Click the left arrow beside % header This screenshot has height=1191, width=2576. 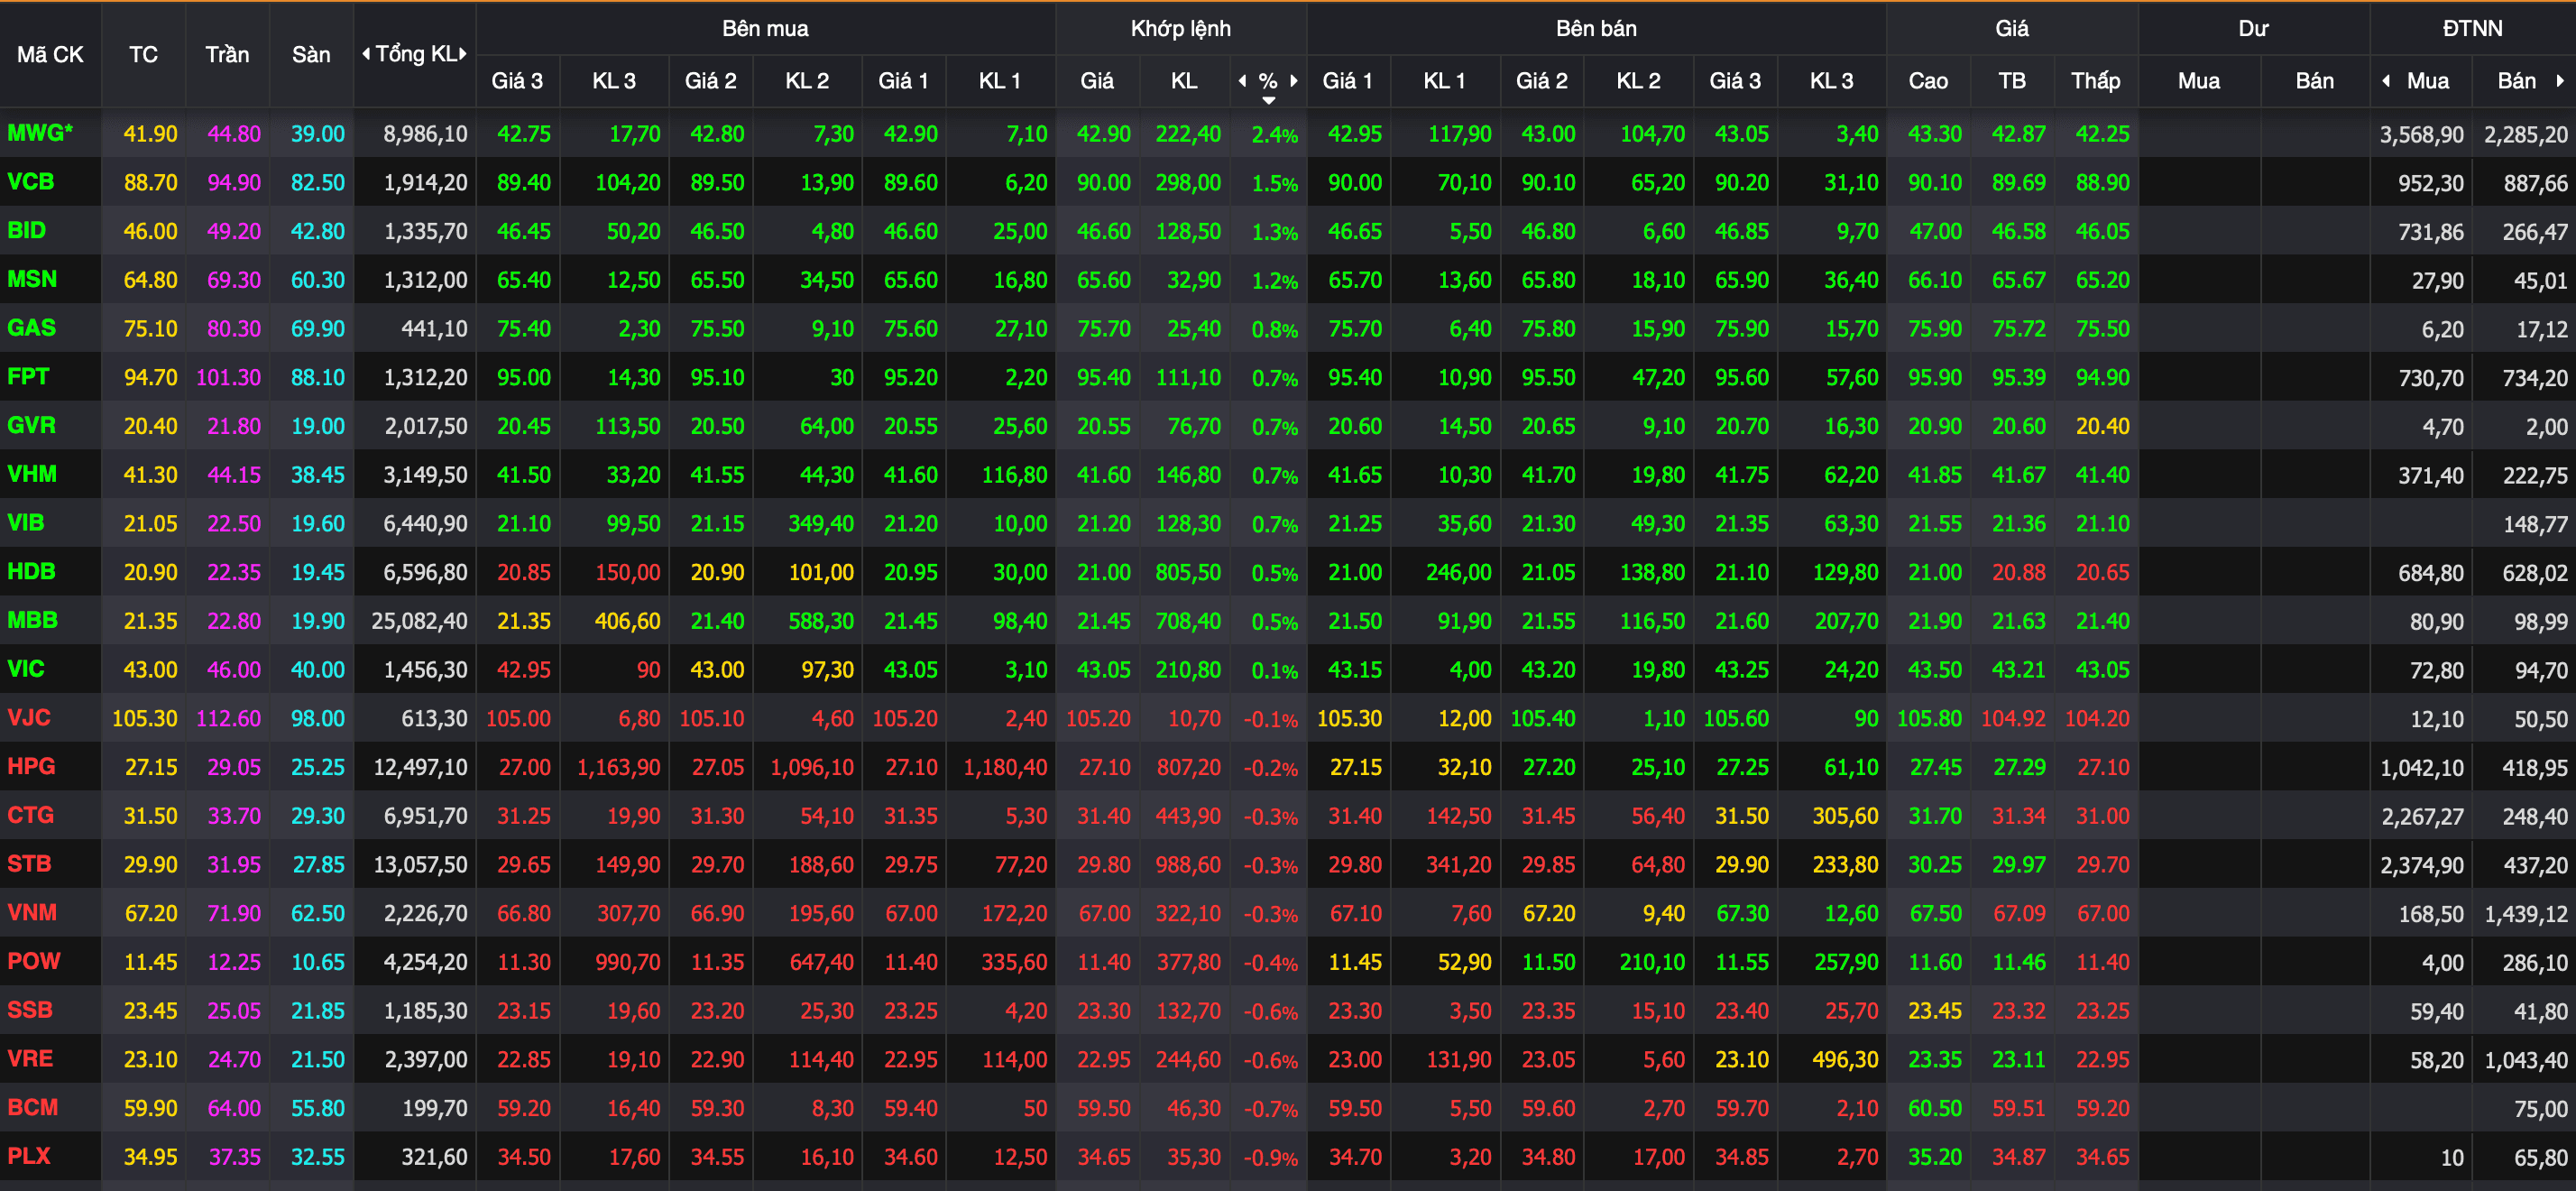[x=1243, y=81]
